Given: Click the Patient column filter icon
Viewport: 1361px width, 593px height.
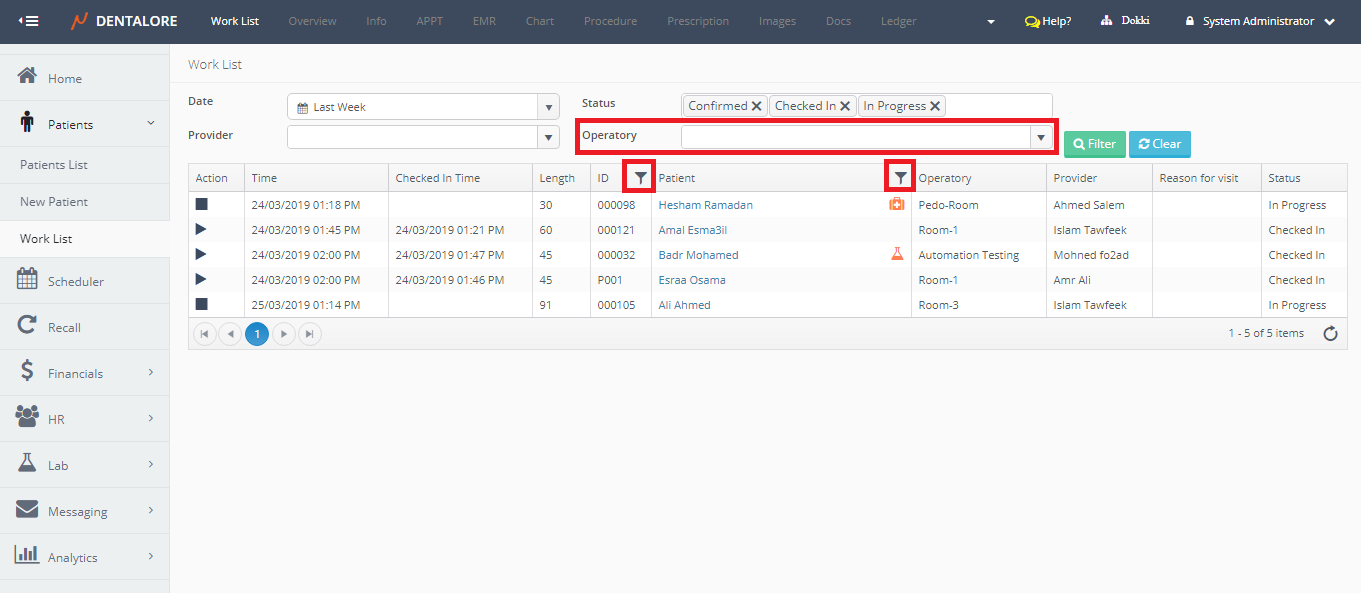Looking at the screenshot, I should (x=901, y=178).
